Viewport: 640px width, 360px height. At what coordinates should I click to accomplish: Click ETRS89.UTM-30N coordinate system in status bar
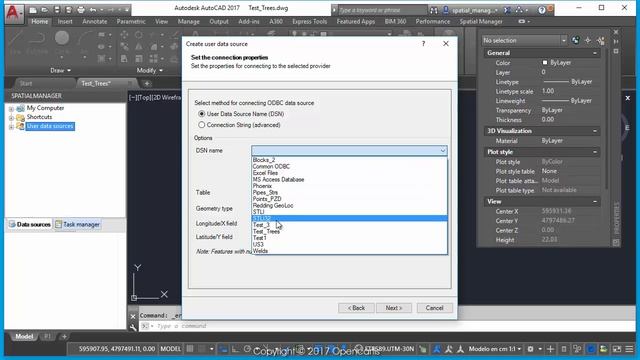tap(389, 349)
